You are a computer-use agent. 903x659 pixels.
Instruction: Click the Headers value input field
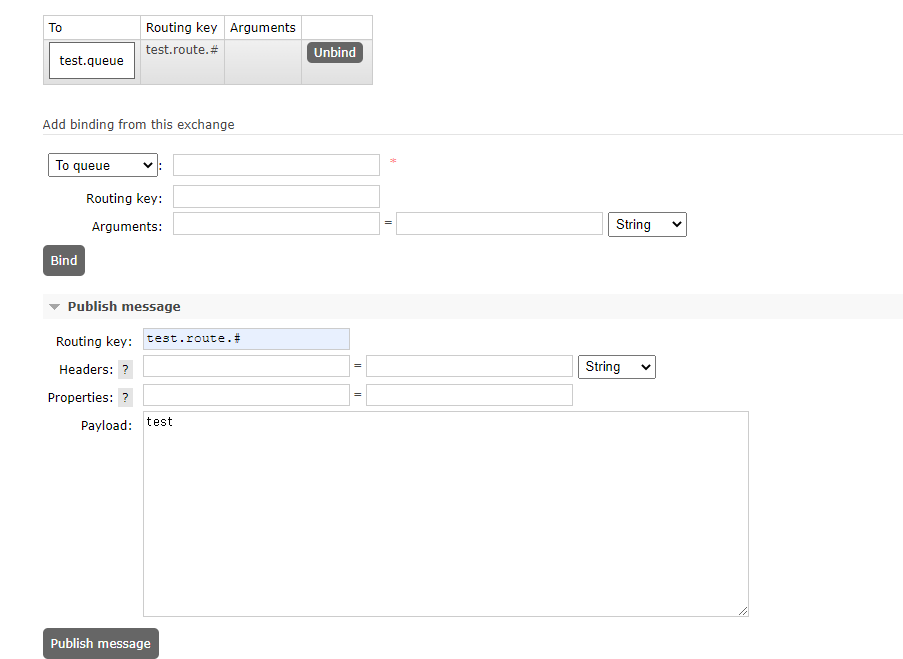pyautogui.click(x=469, y=366)
